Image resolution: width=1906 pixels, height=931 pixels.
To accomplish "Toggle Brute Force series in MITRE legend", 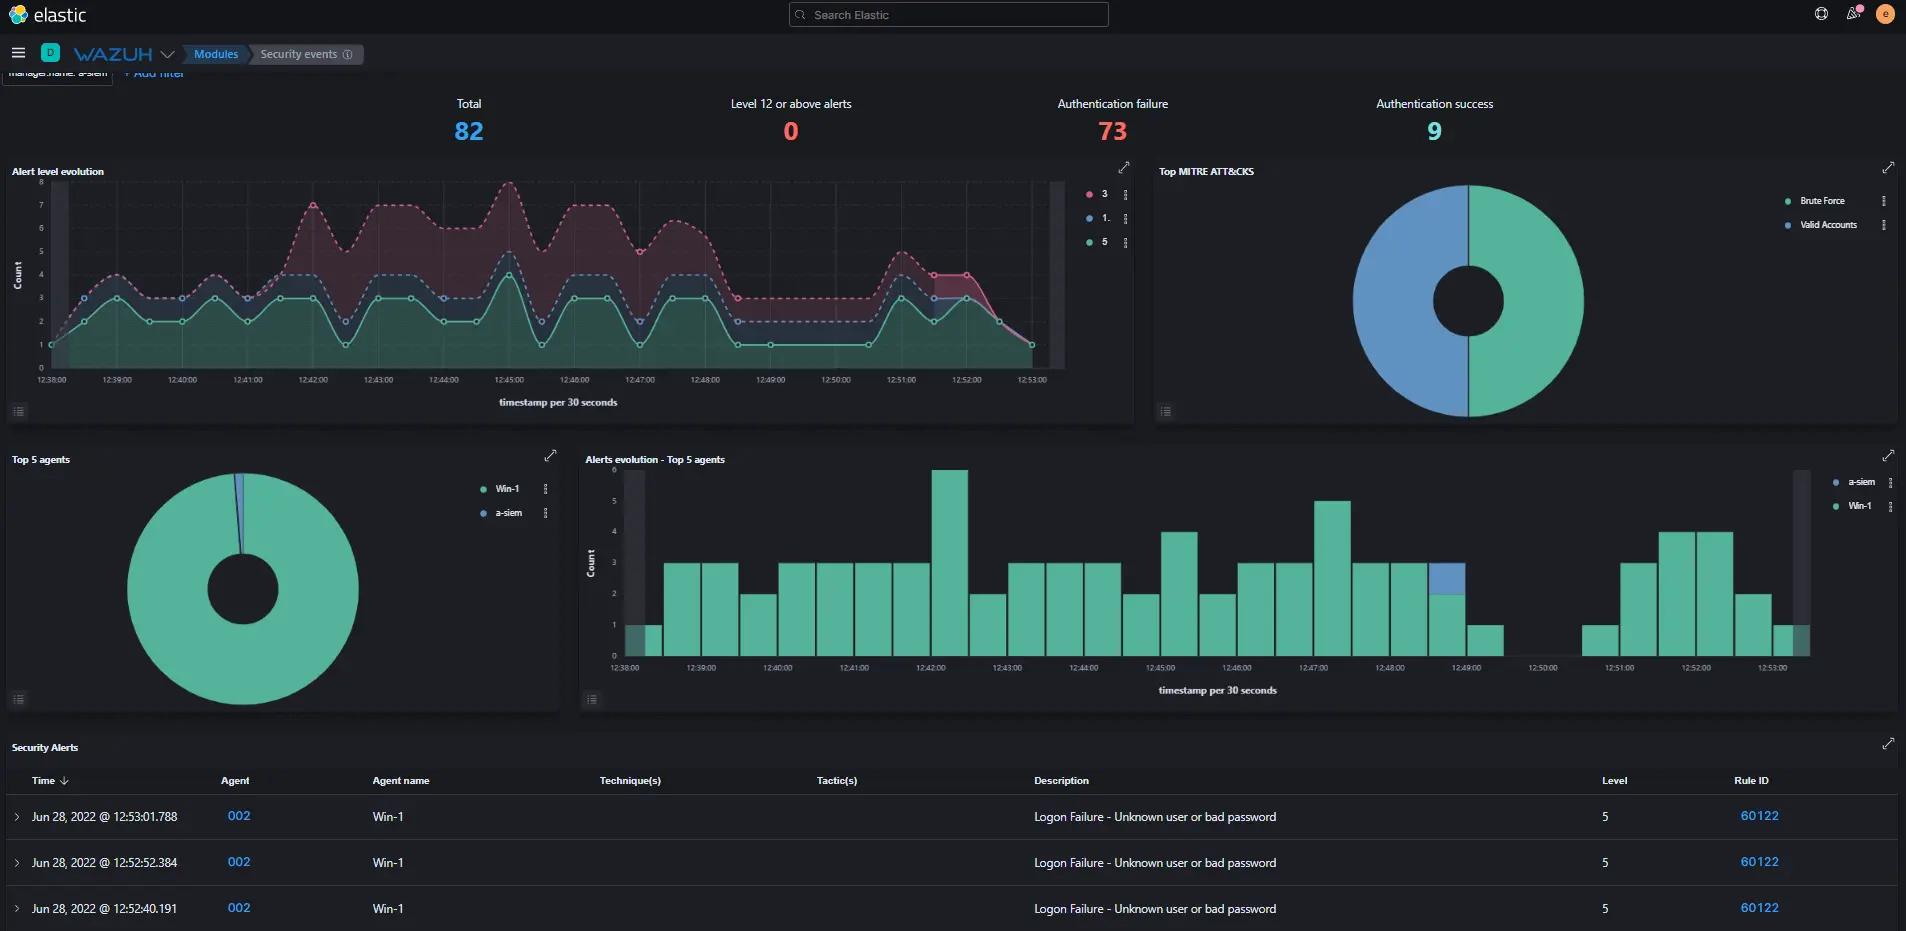I will (1821, 201).
